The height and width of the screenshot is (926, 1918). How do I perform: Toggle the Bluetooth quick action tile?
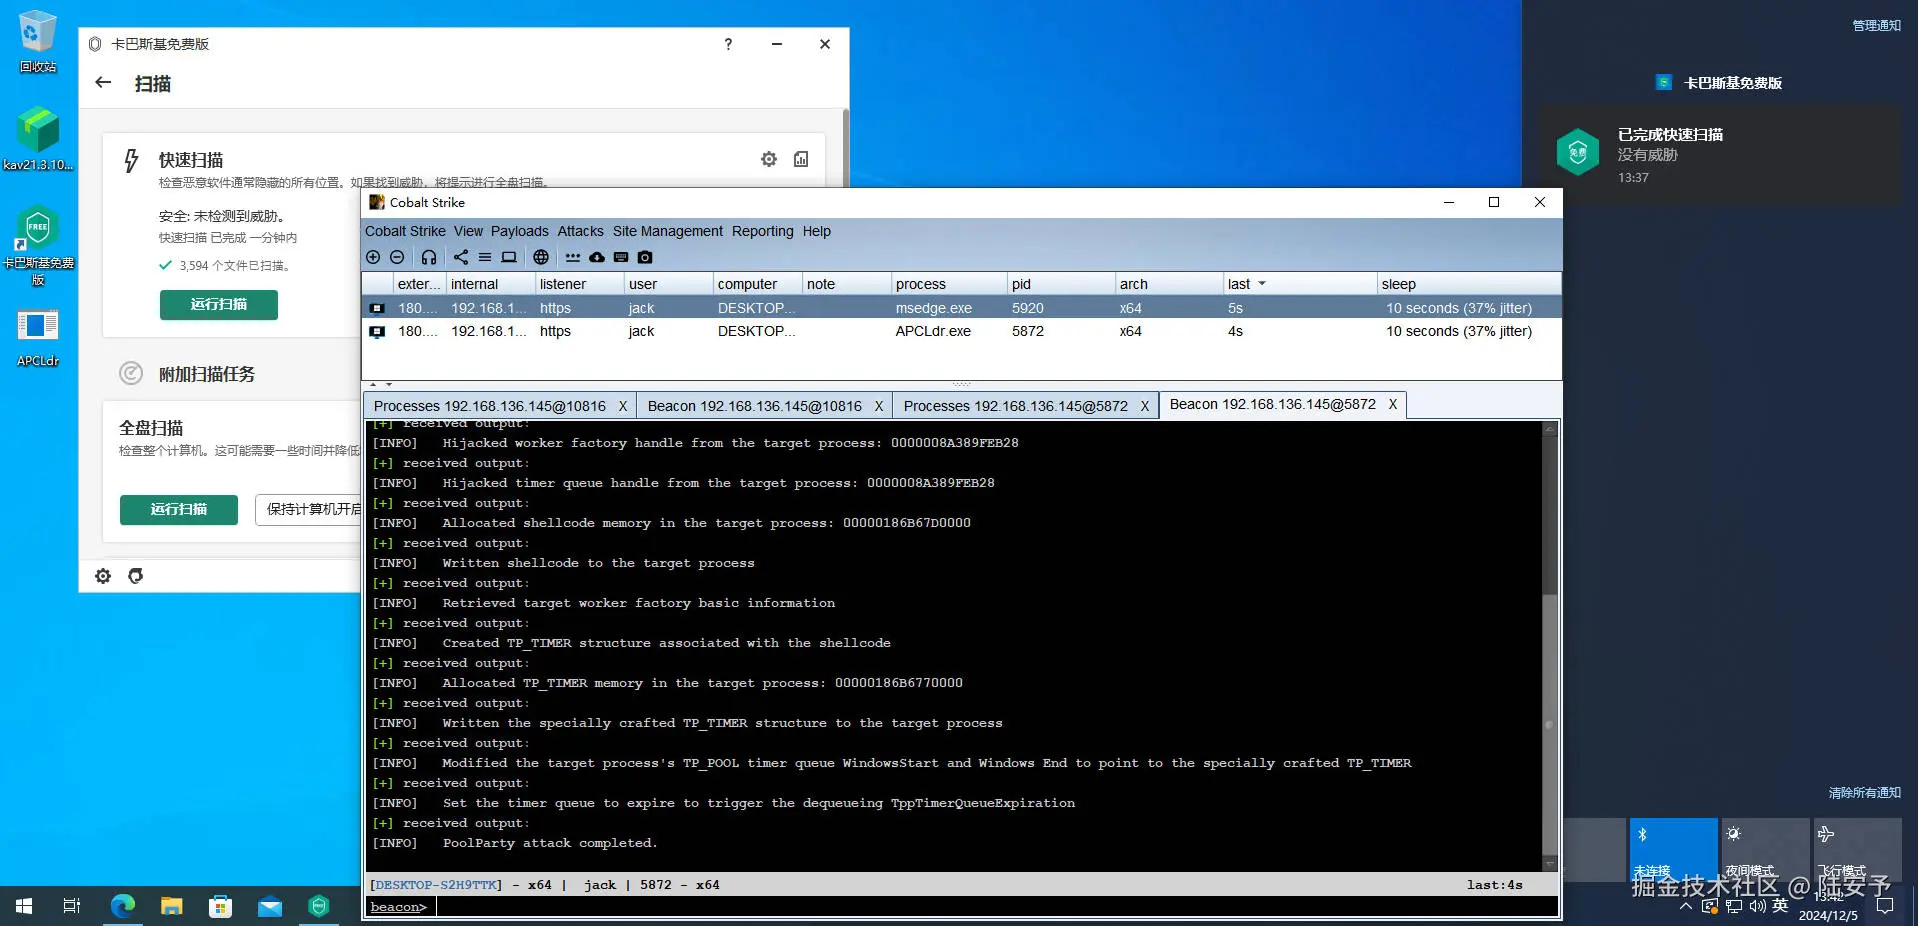point(1674,850)
